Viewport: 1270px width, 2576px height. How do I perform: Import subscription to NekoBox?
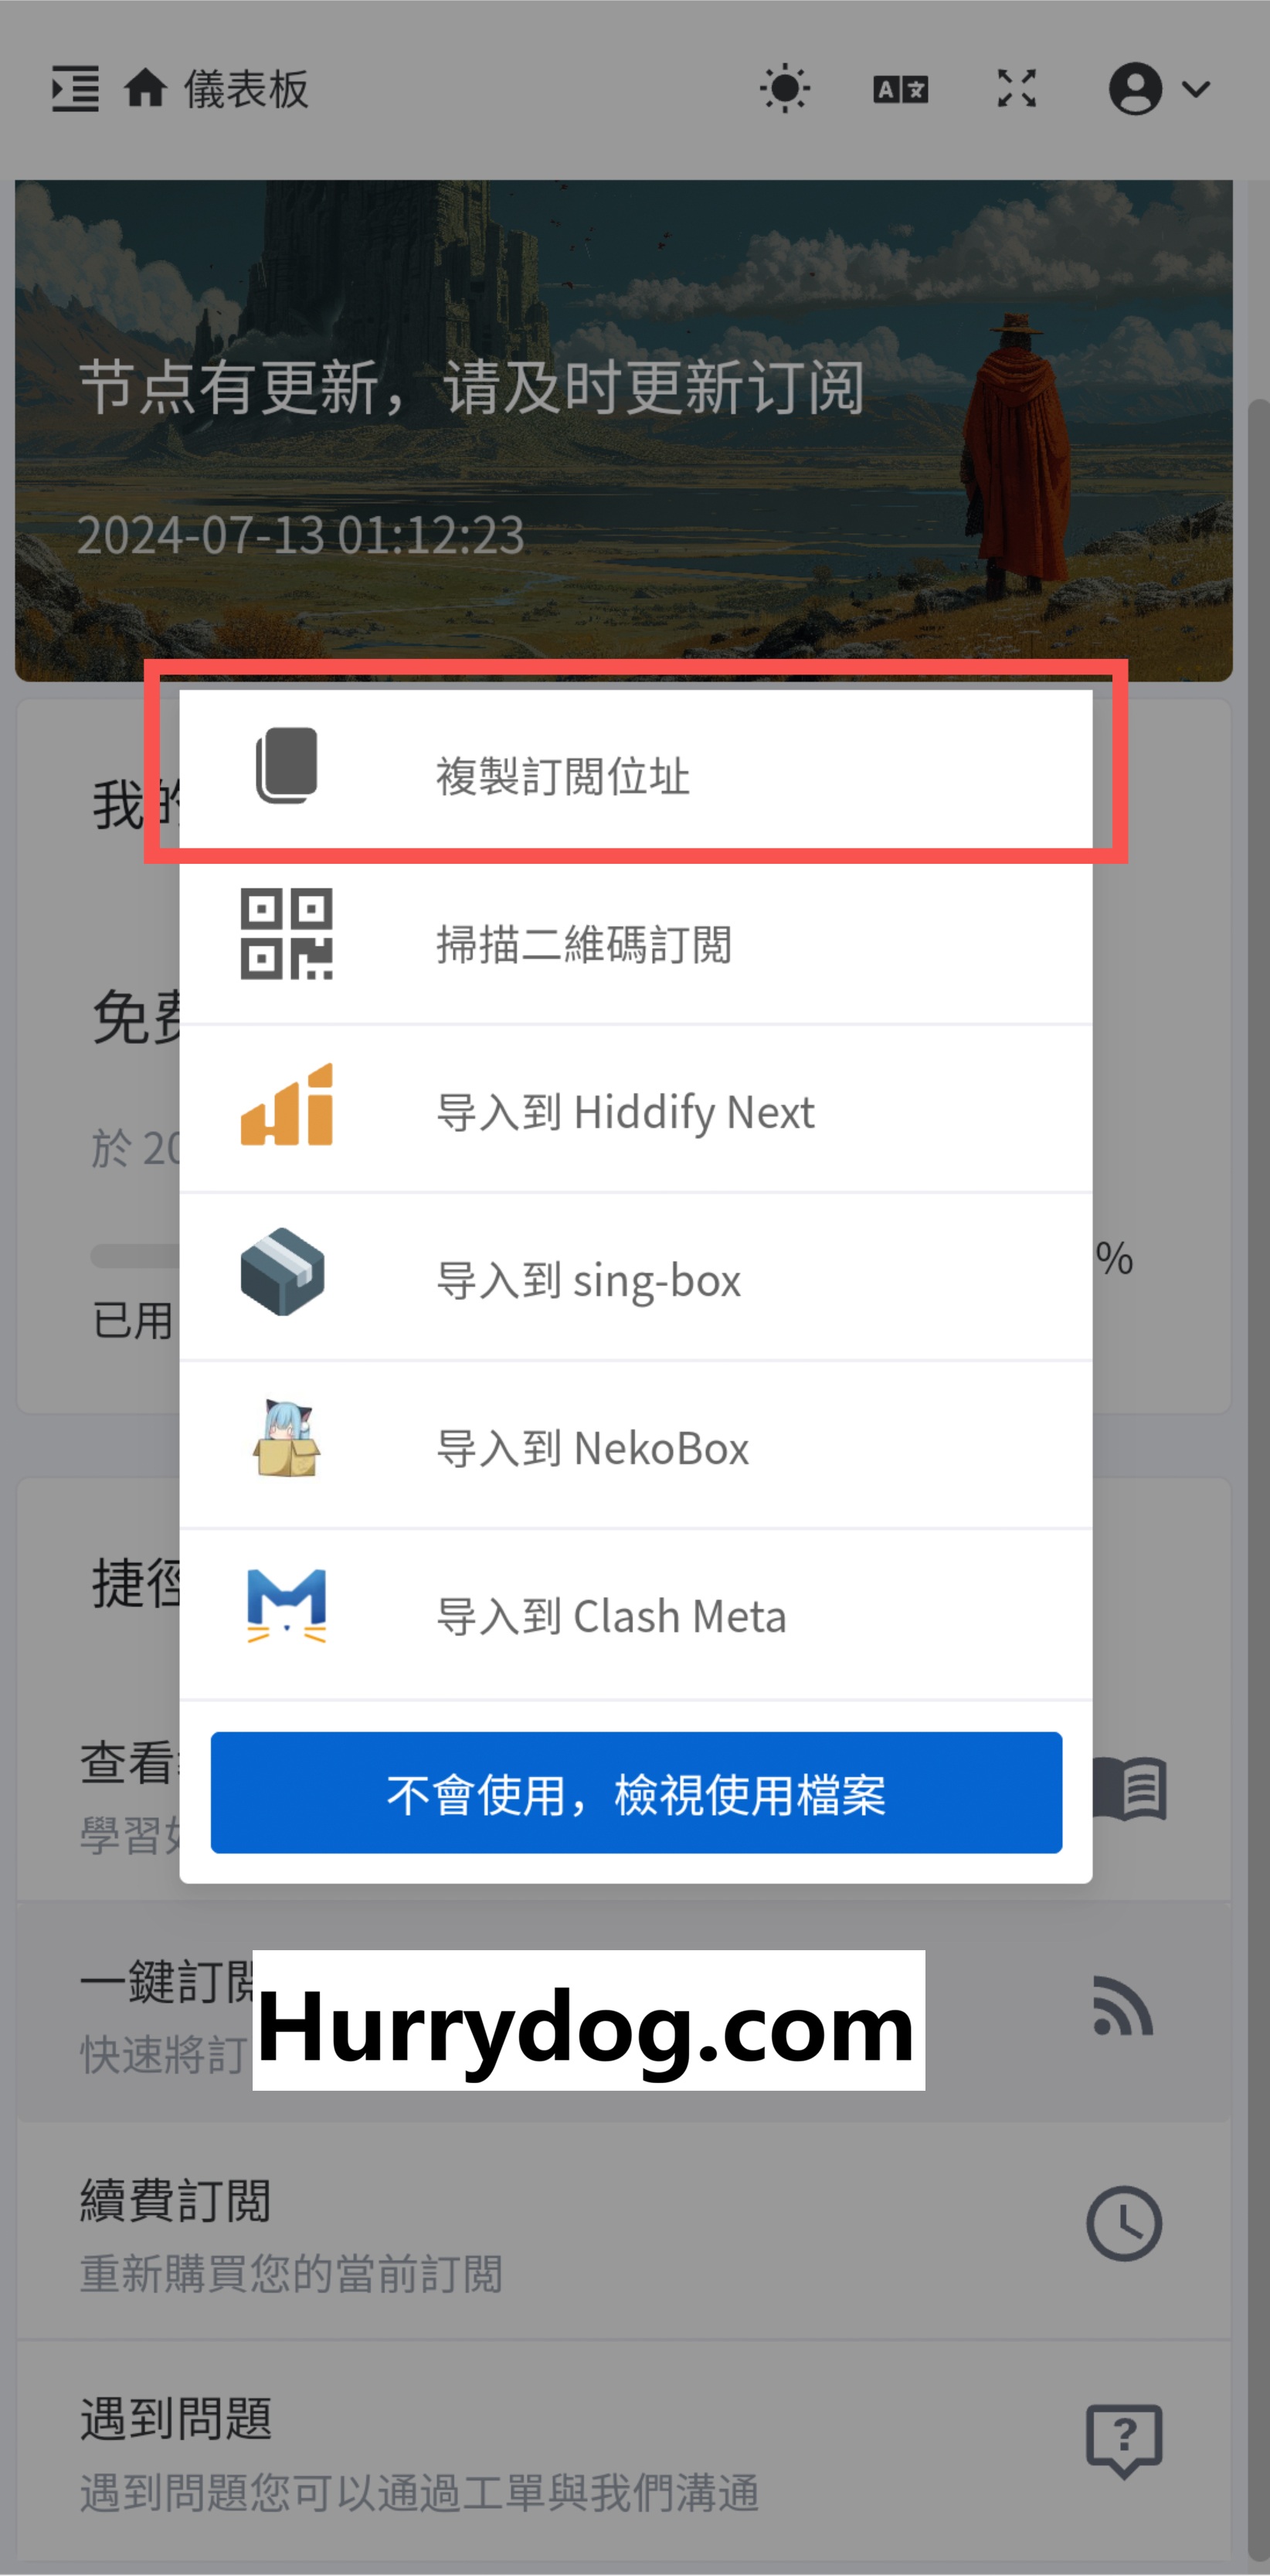pyautogui.click(x=636, y=1446)
